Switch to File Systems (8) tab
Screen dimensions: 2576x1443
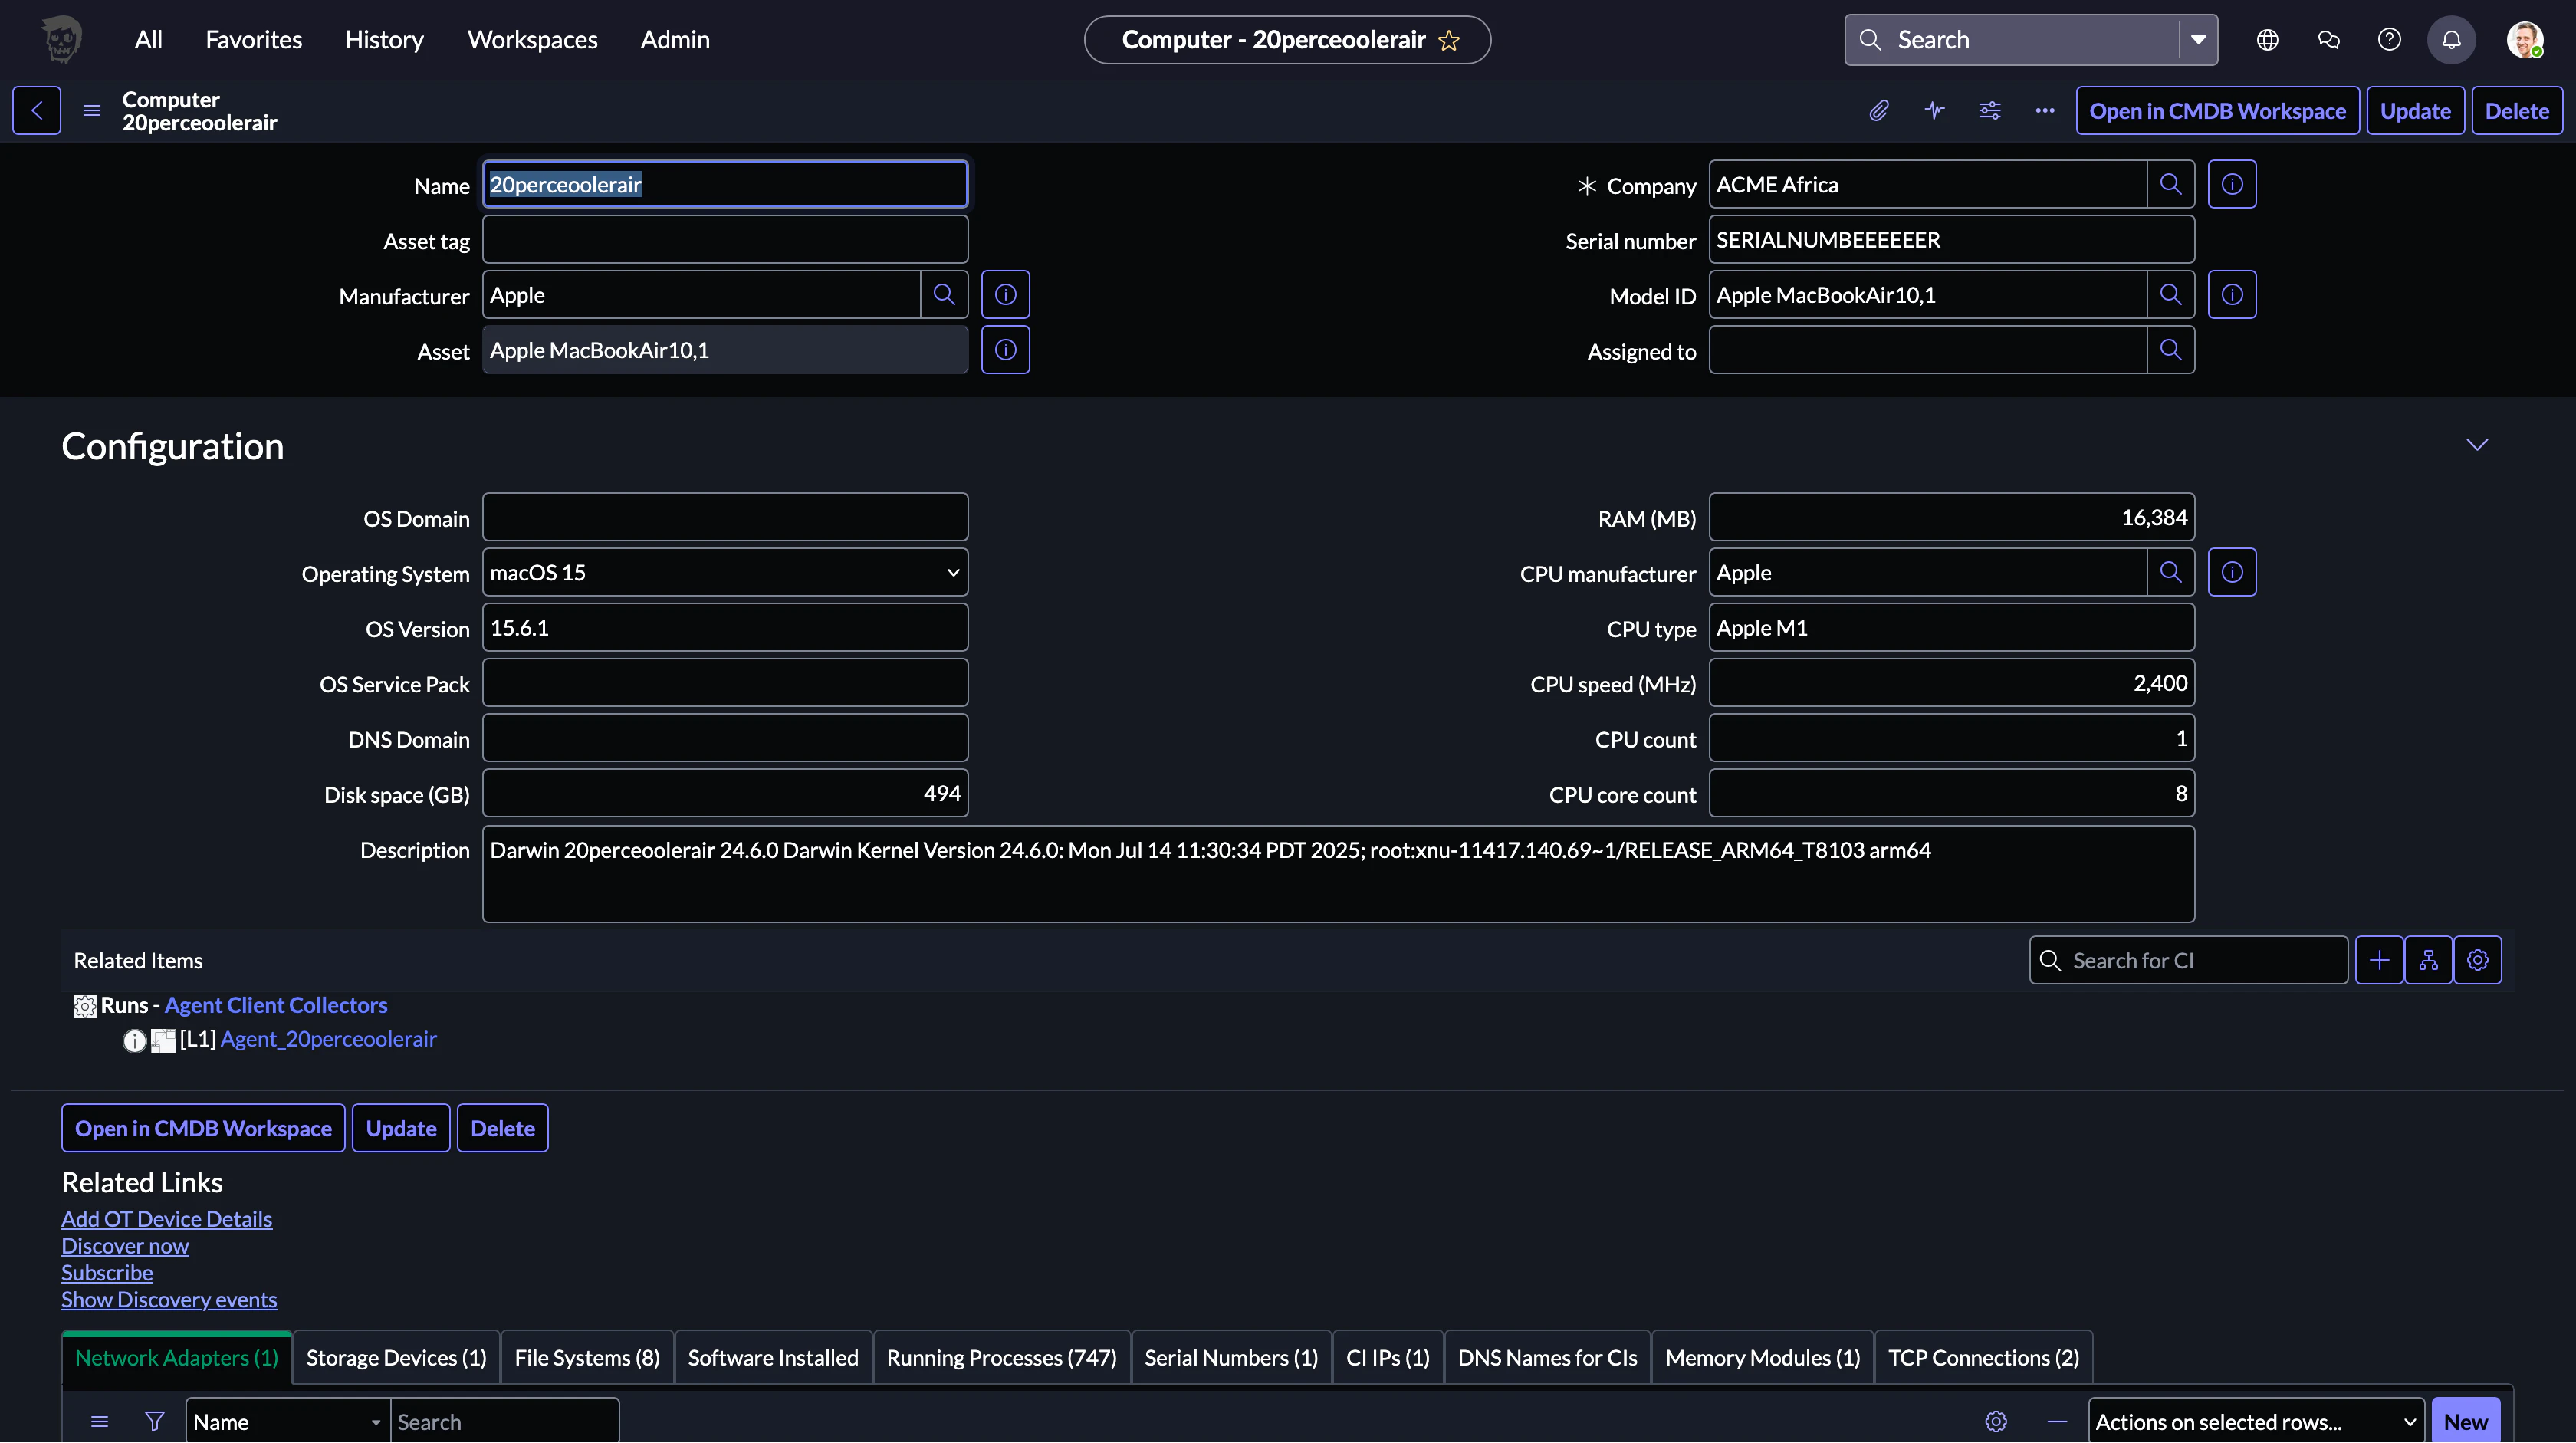587,1357
